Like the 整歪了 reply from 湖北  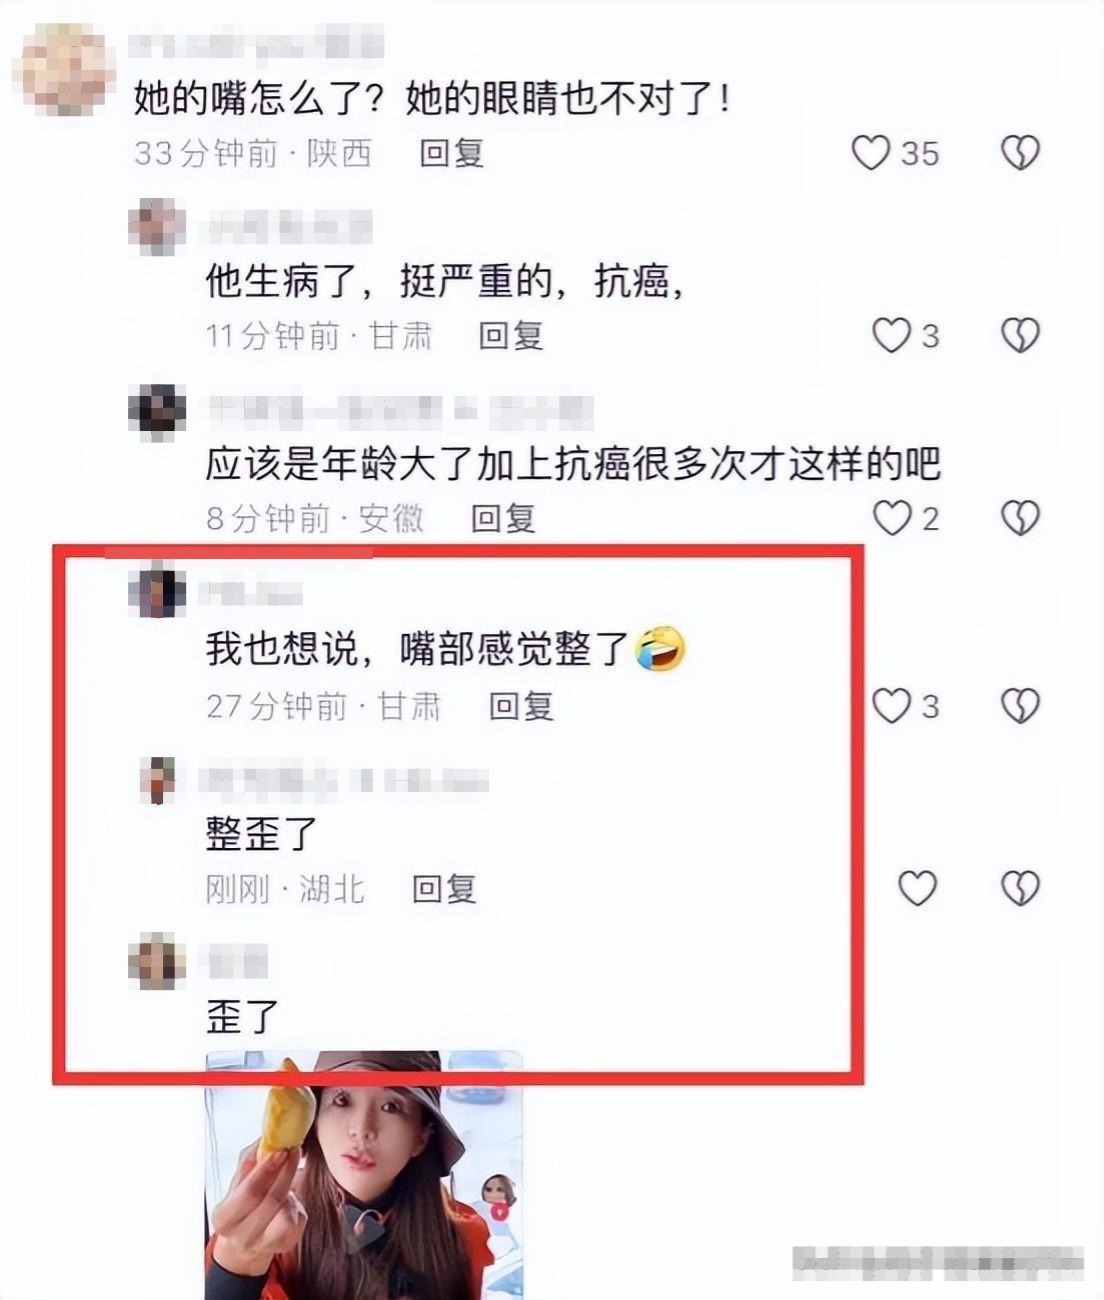[917, 888]
